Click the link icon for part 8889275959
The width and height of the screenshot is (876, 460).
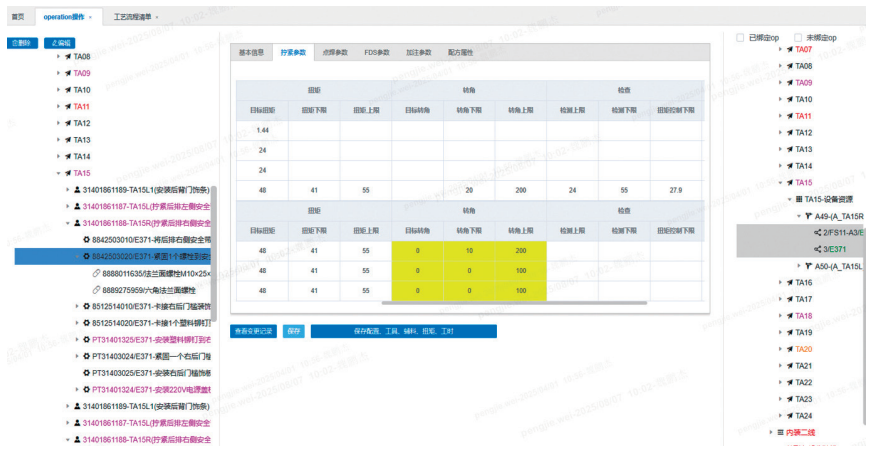[x=96, y=290]
